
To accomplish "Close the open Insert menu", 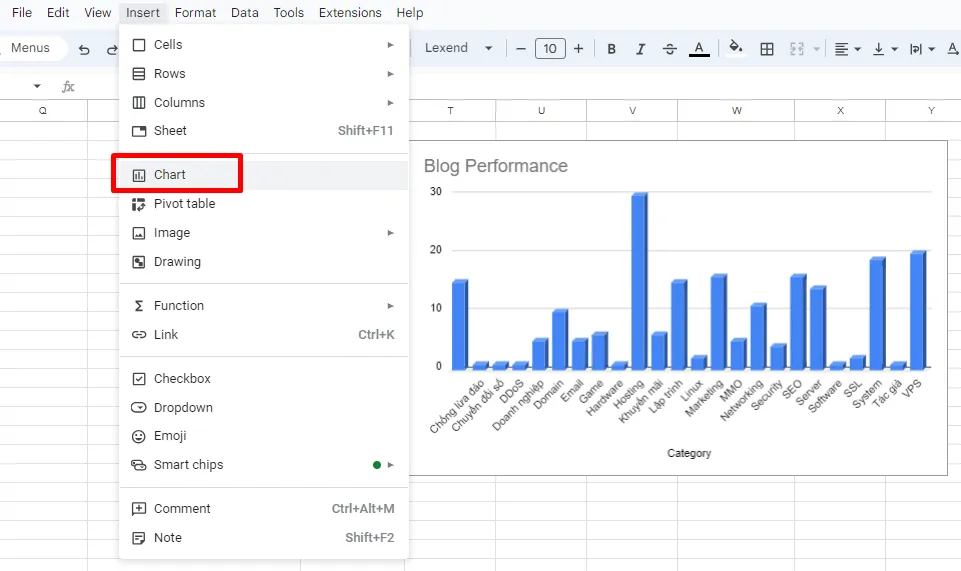I will (142, 12).
